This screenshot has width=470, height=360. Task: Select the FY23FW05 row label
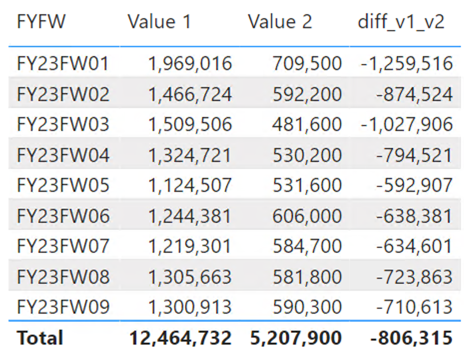63,185
